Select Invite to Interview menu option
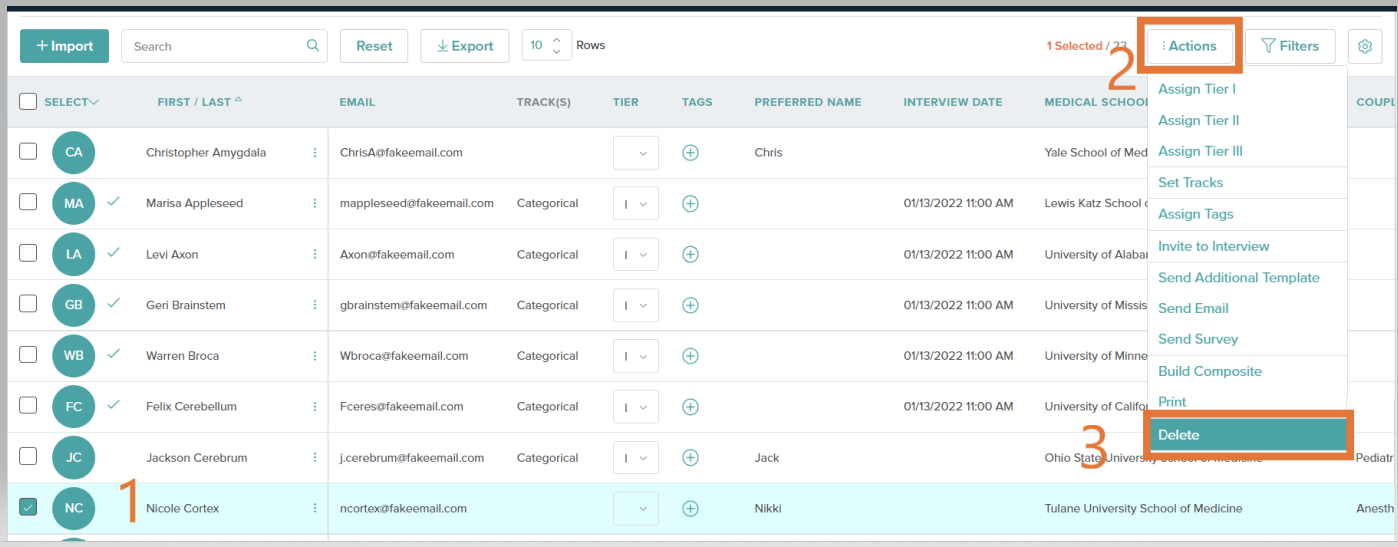This screenshot has width=1398, height=547. click(1213, 246)
